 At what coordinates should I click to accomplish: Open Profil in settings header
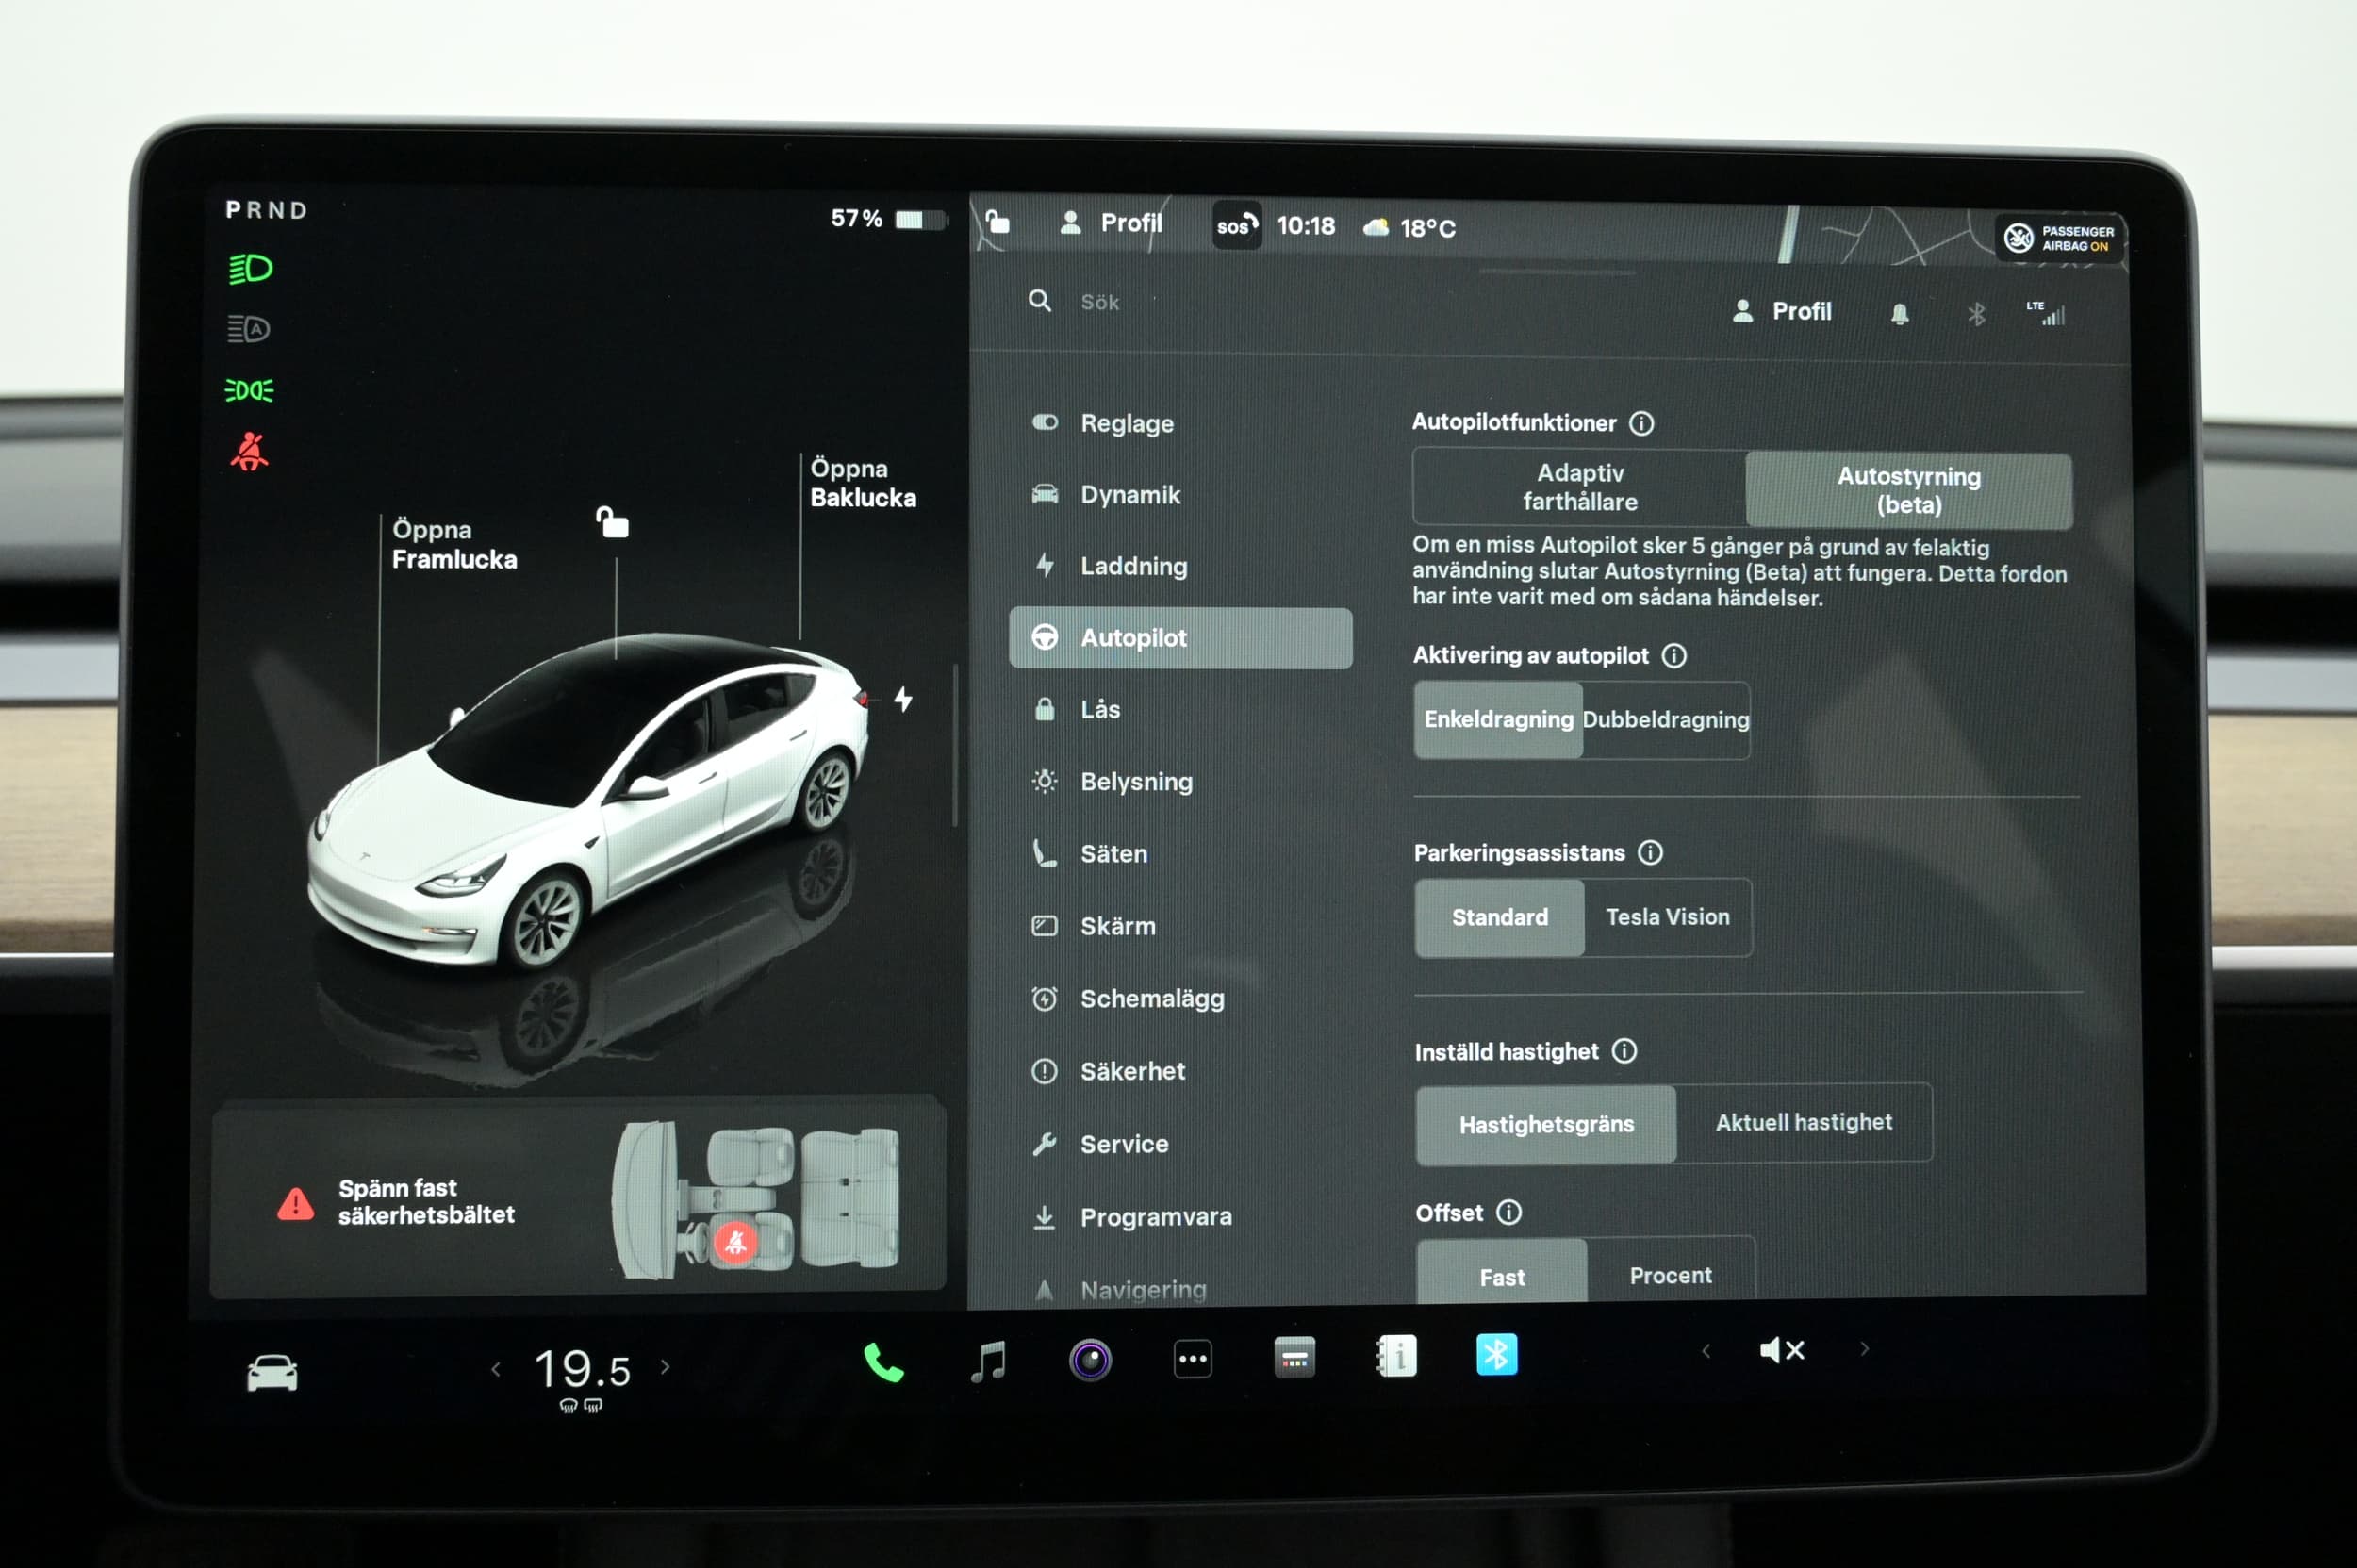[x=1781, y=311]
